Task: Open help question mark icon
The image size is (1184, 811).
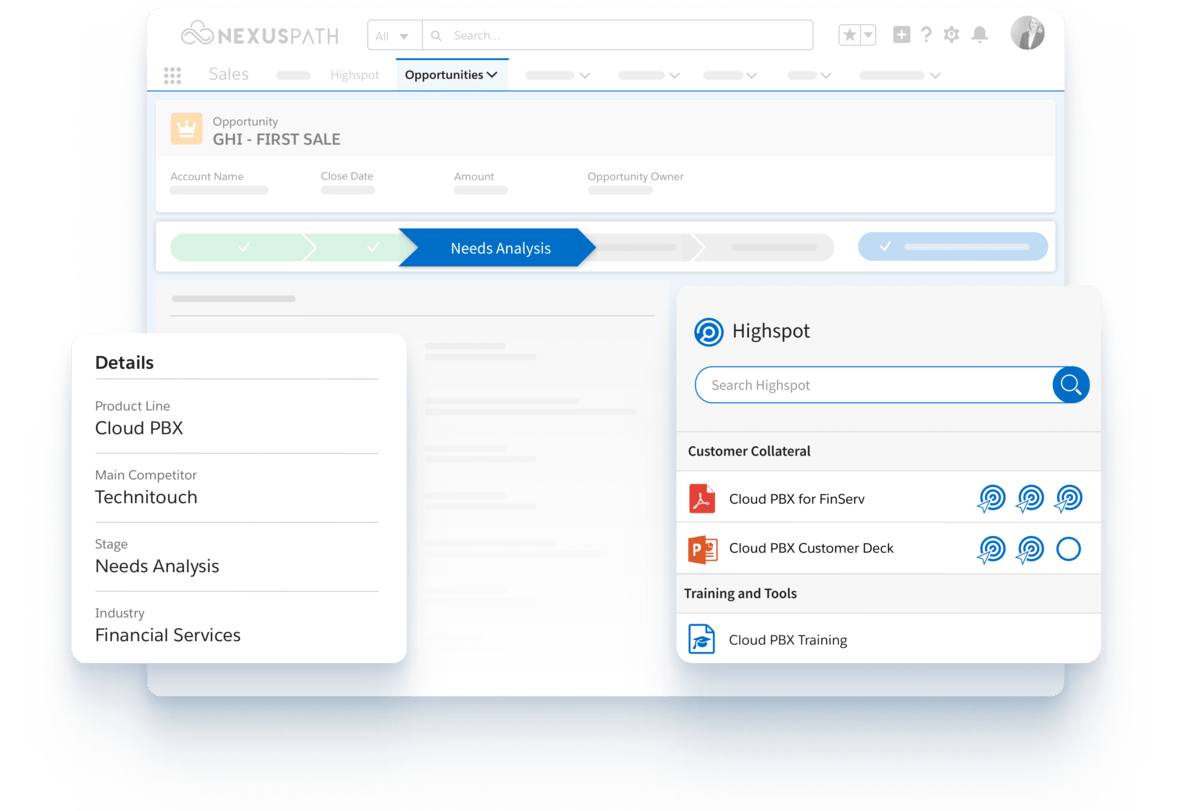Action: [x=927, y=34]
